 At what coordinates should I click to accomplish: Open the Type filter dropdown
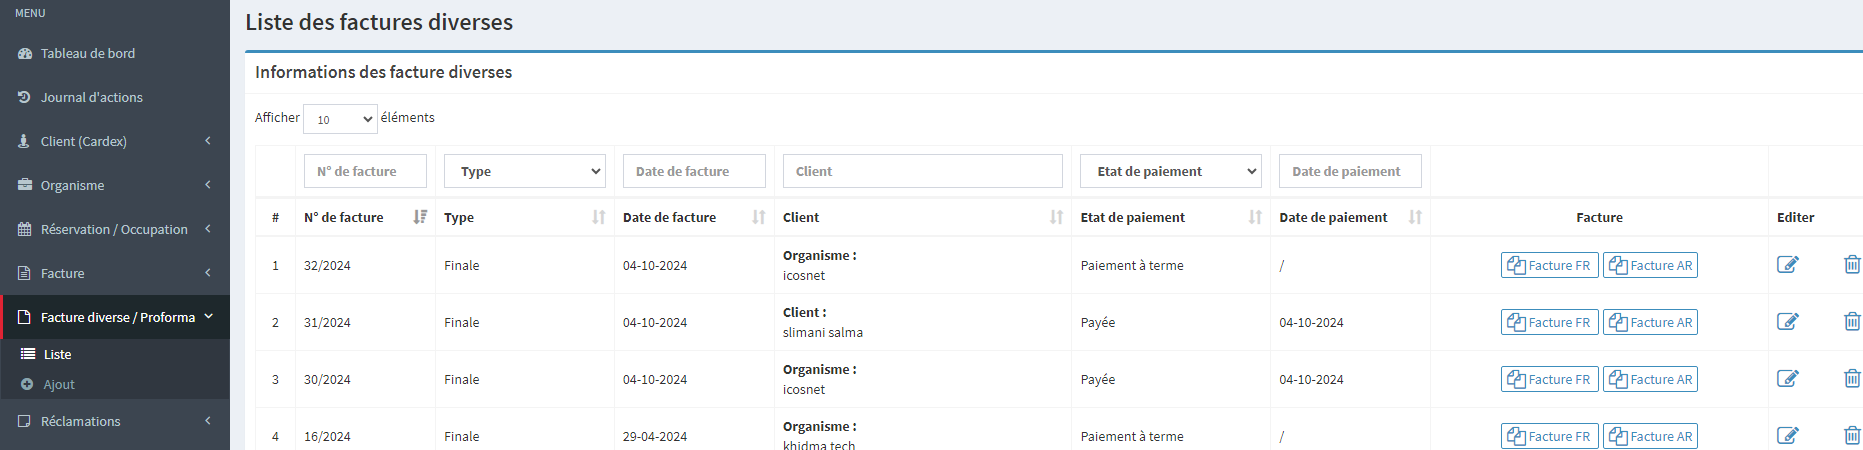525,171
